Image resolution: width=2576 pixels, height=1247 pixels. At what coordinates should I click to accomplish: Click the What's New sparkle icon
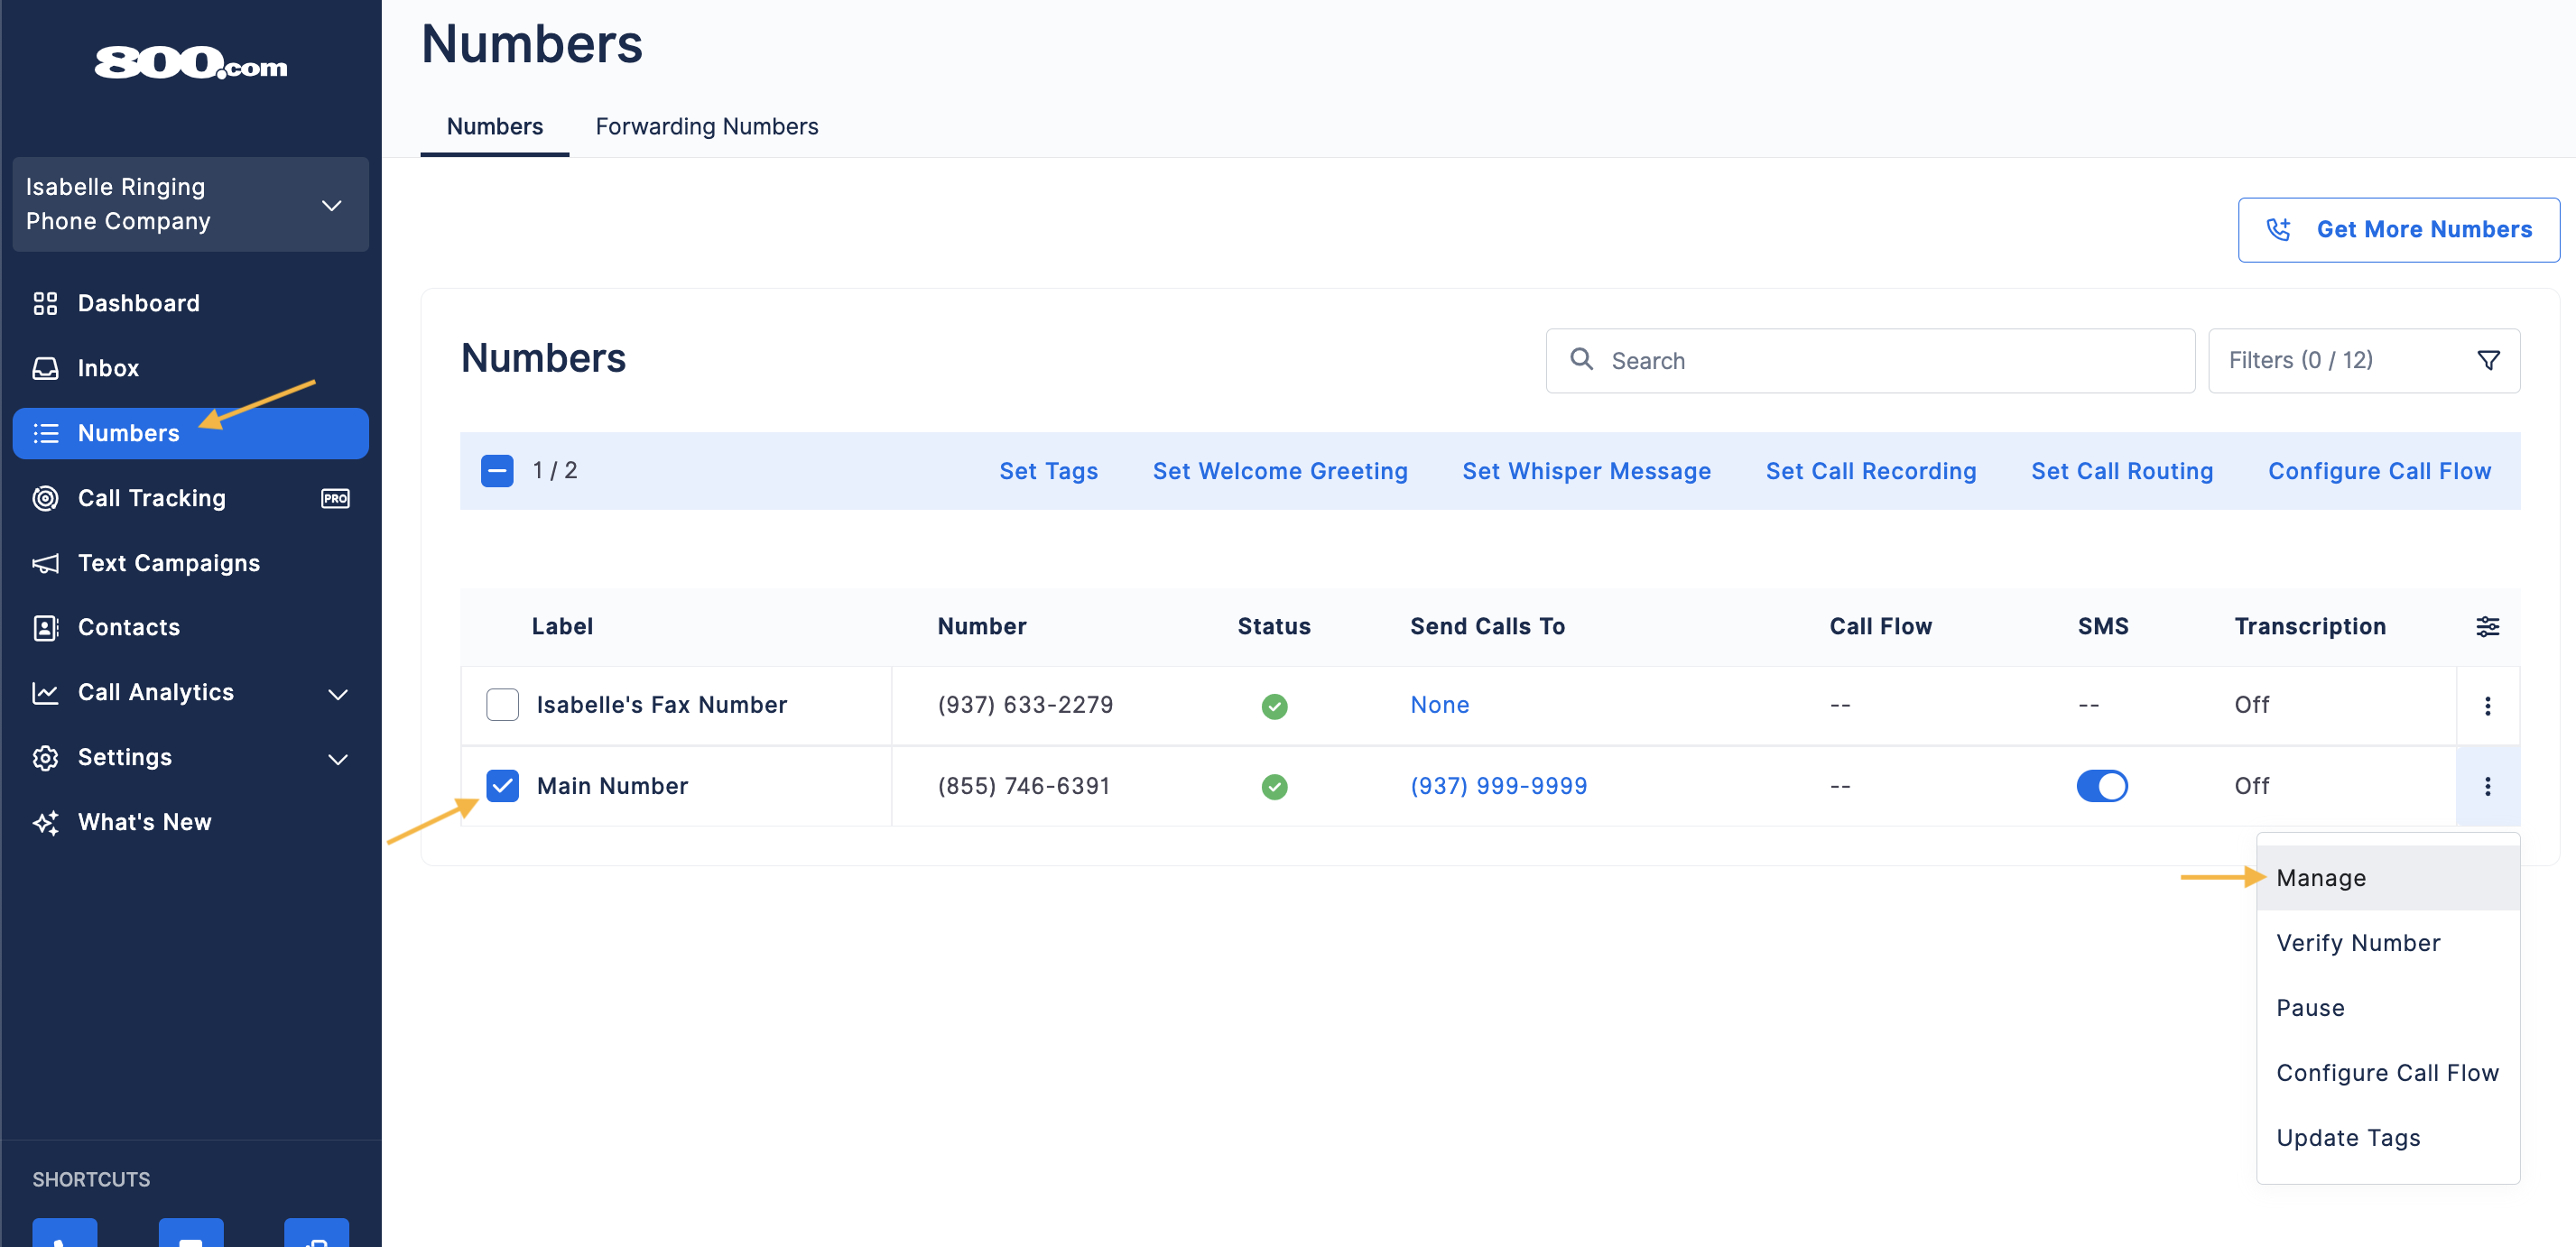[45, 822]
